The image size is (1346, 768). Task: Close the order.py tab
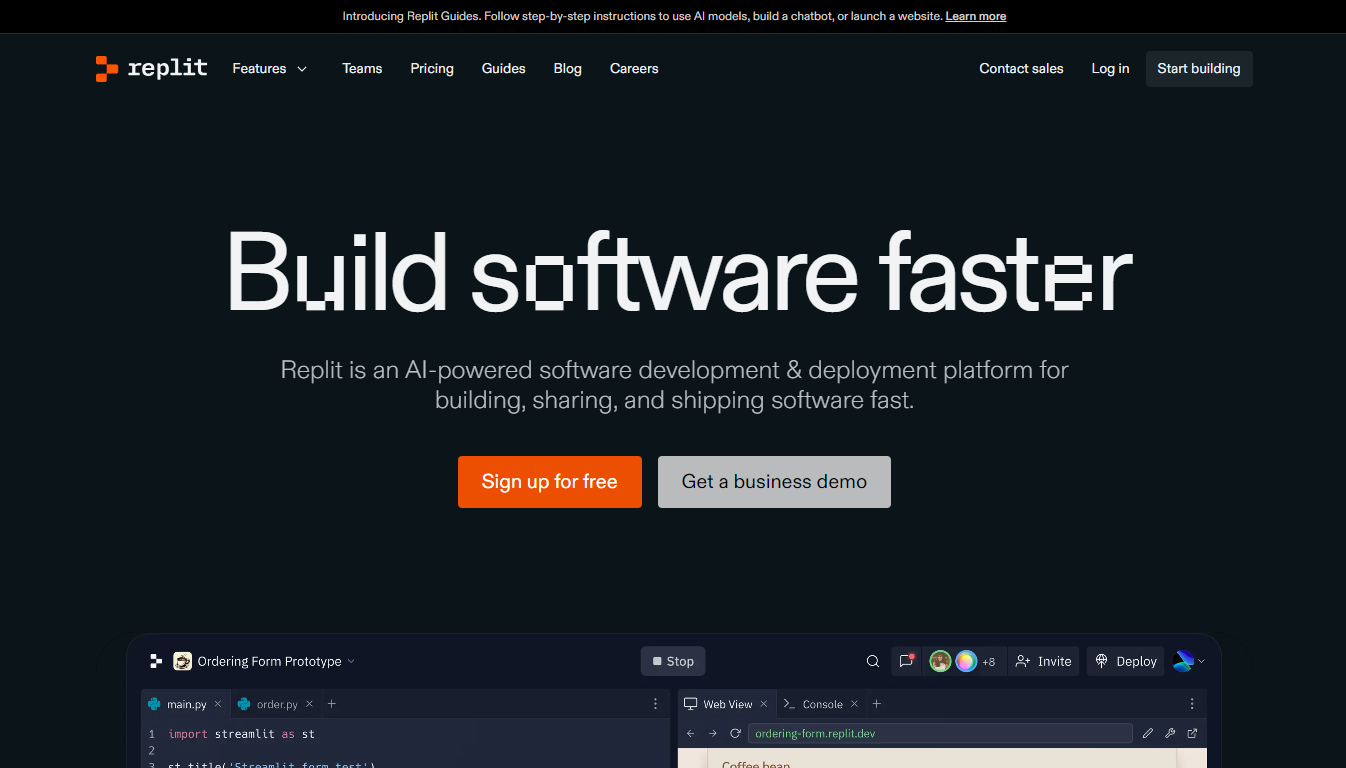click(x=309, y=704)
